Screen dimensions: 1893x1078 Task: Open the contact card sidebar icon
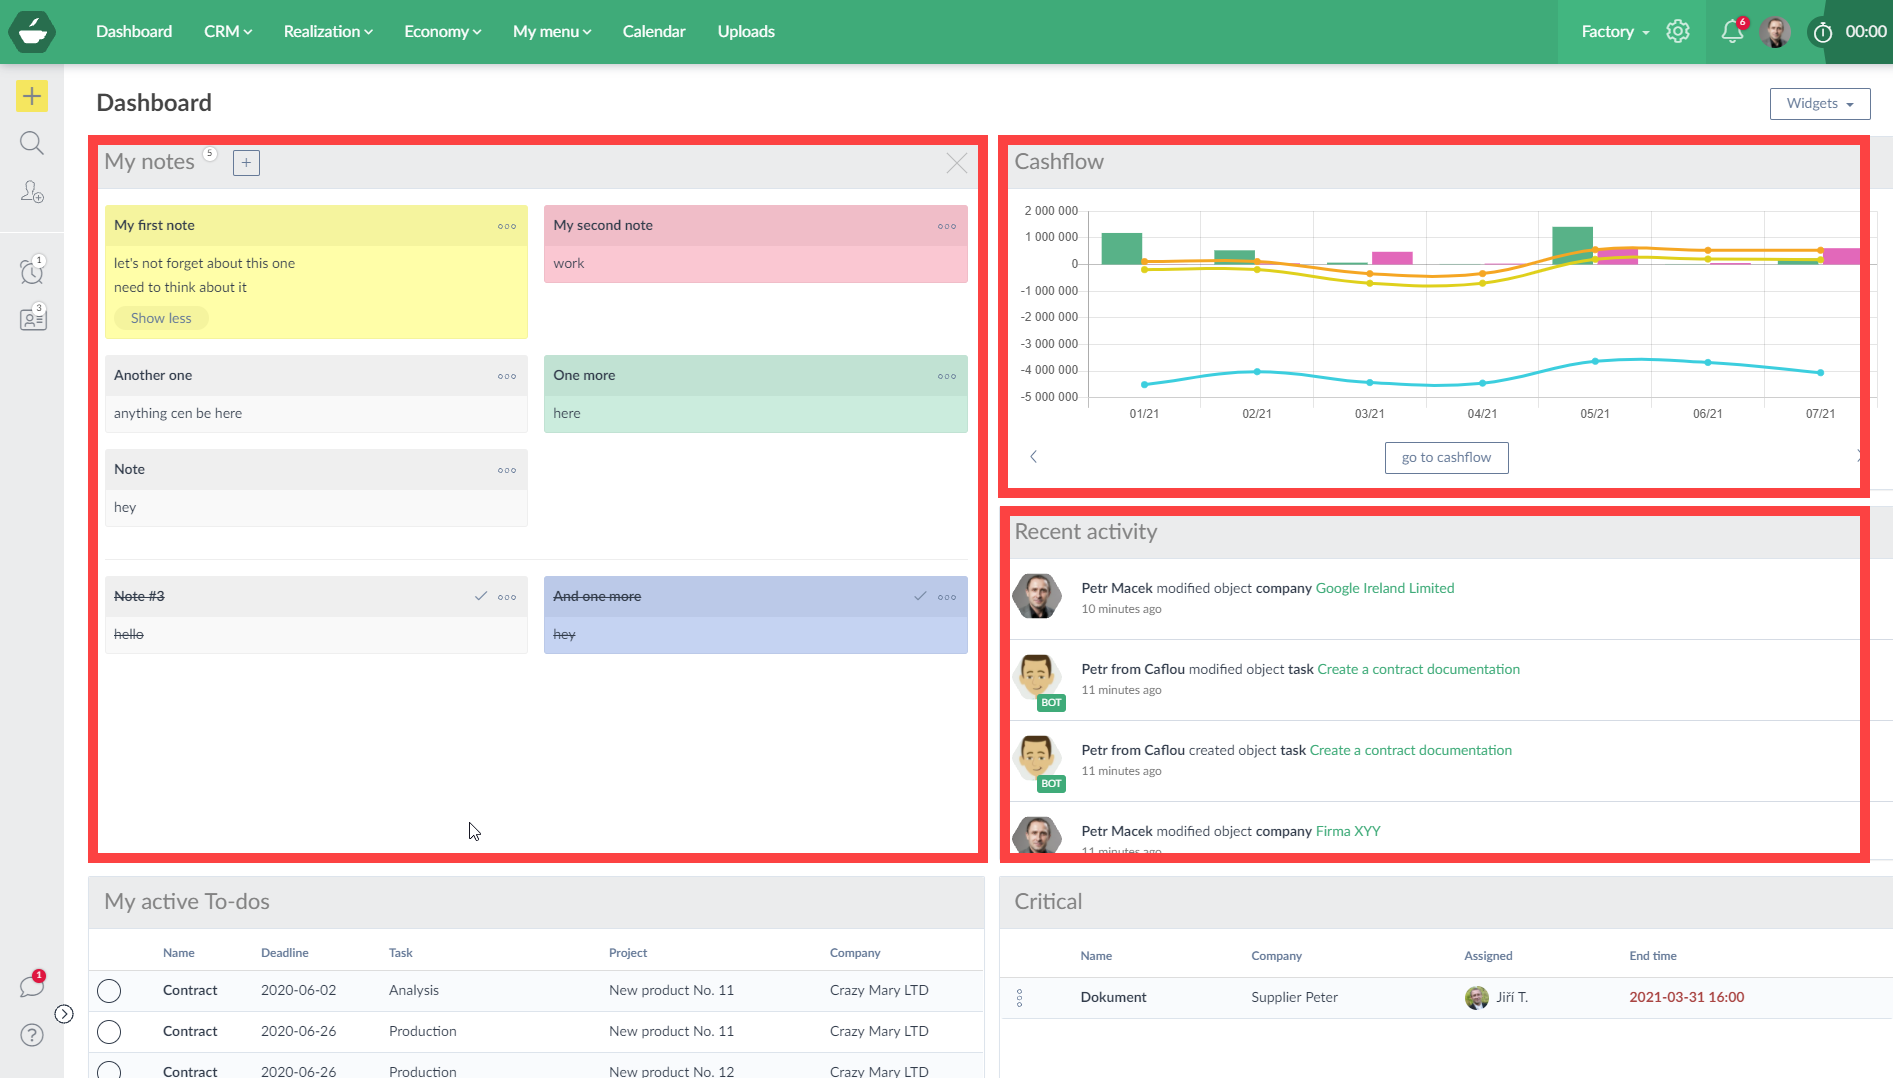[32, 318]
